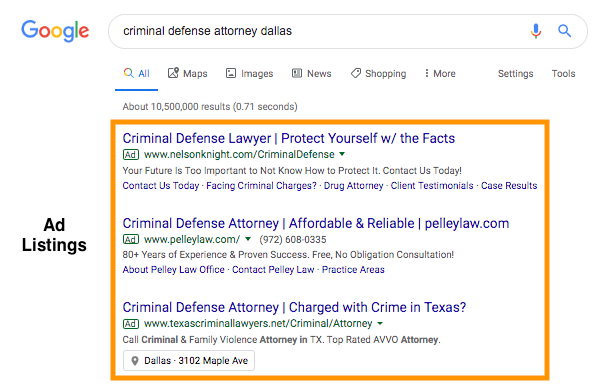
Task: Click the Your Future Is Too Important description
Action: point(292,170)
